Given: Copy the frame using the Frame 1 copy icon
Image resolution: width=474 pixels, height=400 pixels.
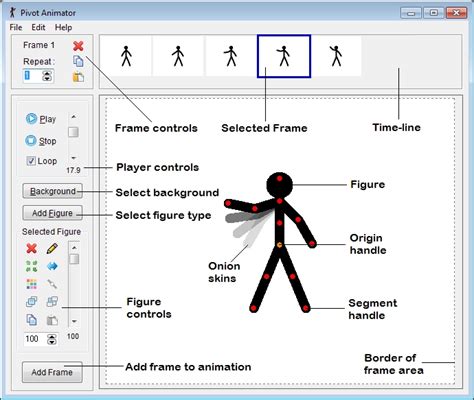Looking at the screenshot, I should coord(78,61).
